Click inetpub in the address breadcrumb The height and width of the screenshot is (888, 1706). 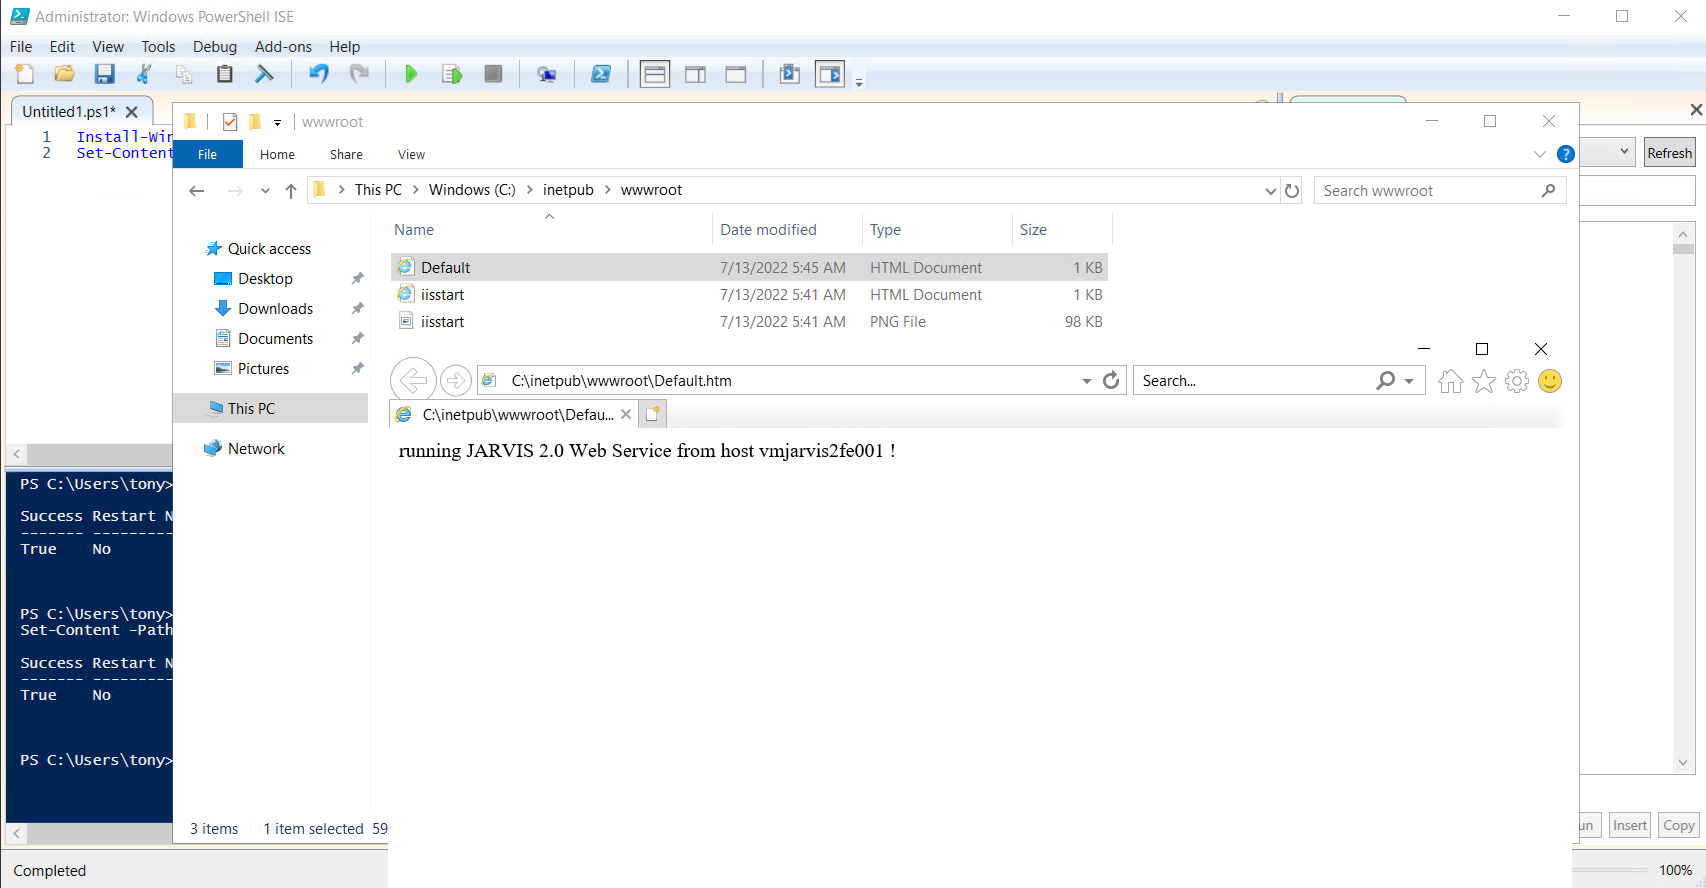tap(568, 190)
